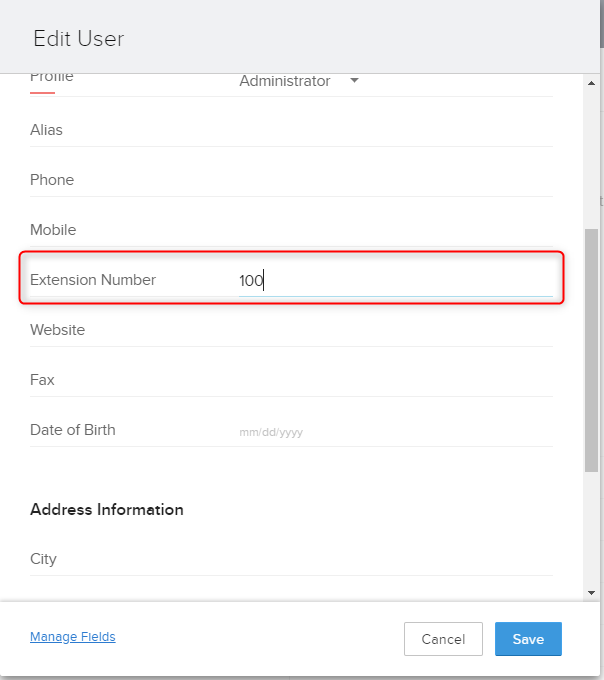Image resolution: width=604 pixels, height=680 pixels.
Task: Open the Profile dropdown arrow
Action: click(354, 81)
